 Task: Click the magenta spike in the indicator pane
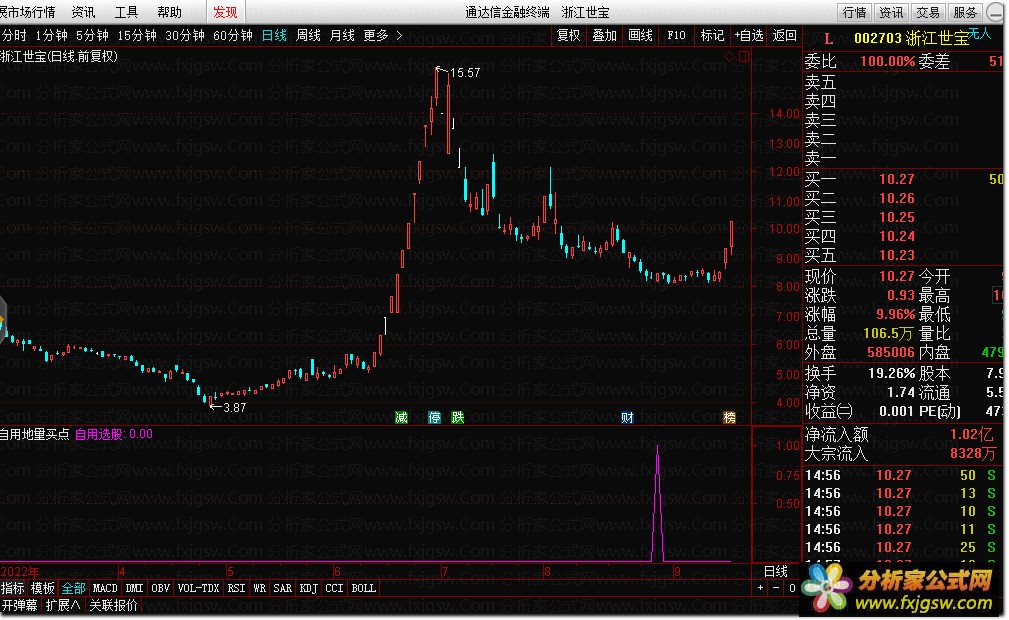click(657, 502)
